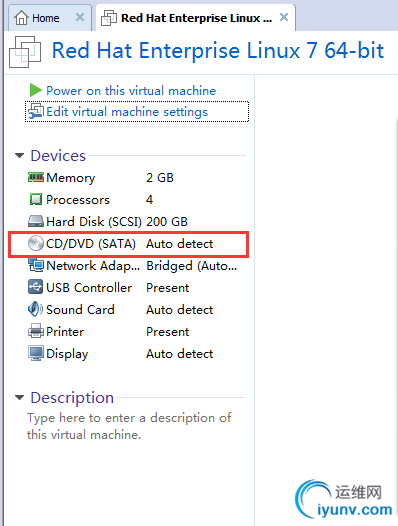The height and width of the screenshot is (526, 398).
Task: Click the wrench settings icon
Action: pyautogui.click(x=36, y=111)
